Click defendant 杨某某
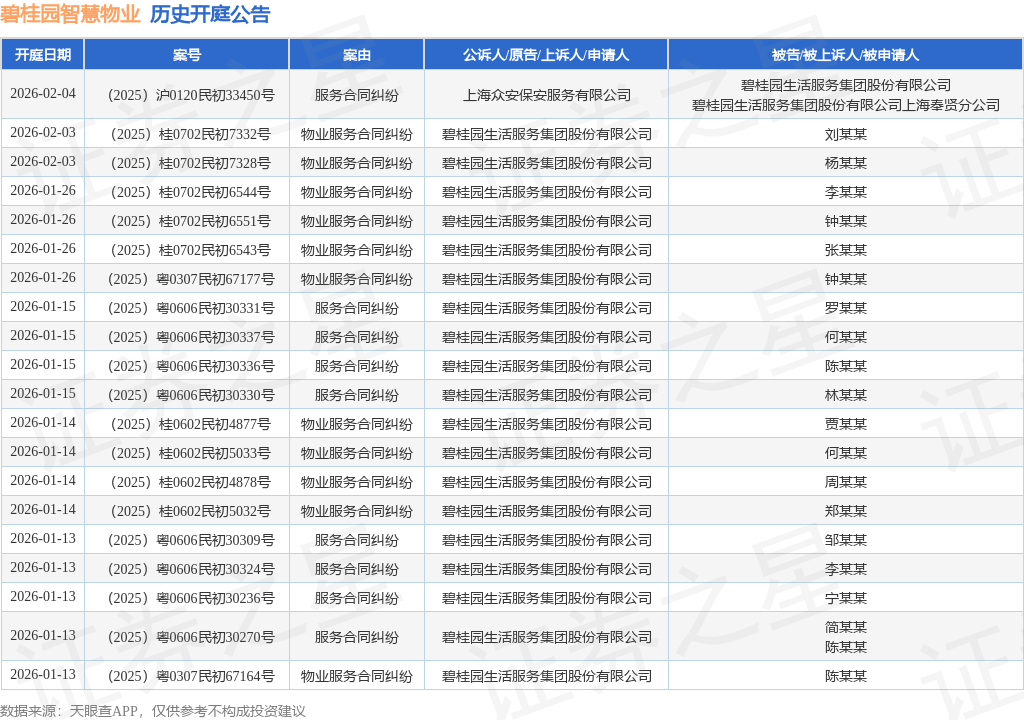The height and width of the screenshot is (720, 1024). (846, 163)
